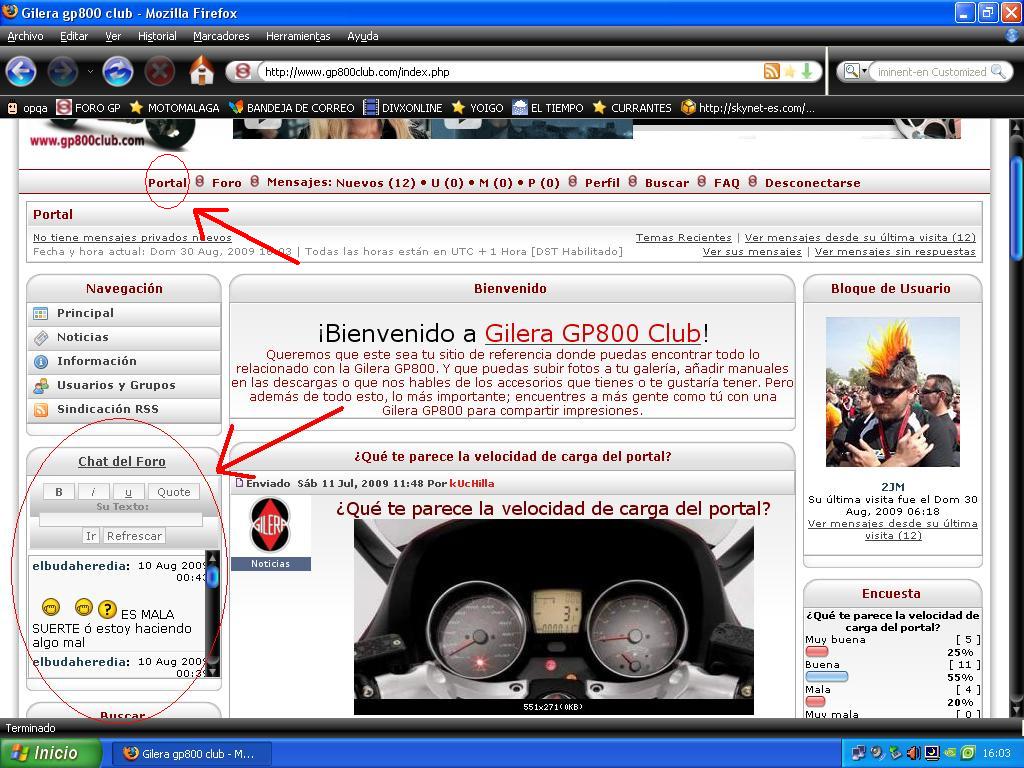Viewport: 1024px width, 768px height.
Task: Click Ver mensajes sin respuestas
Action: click(x=895, y=252)
